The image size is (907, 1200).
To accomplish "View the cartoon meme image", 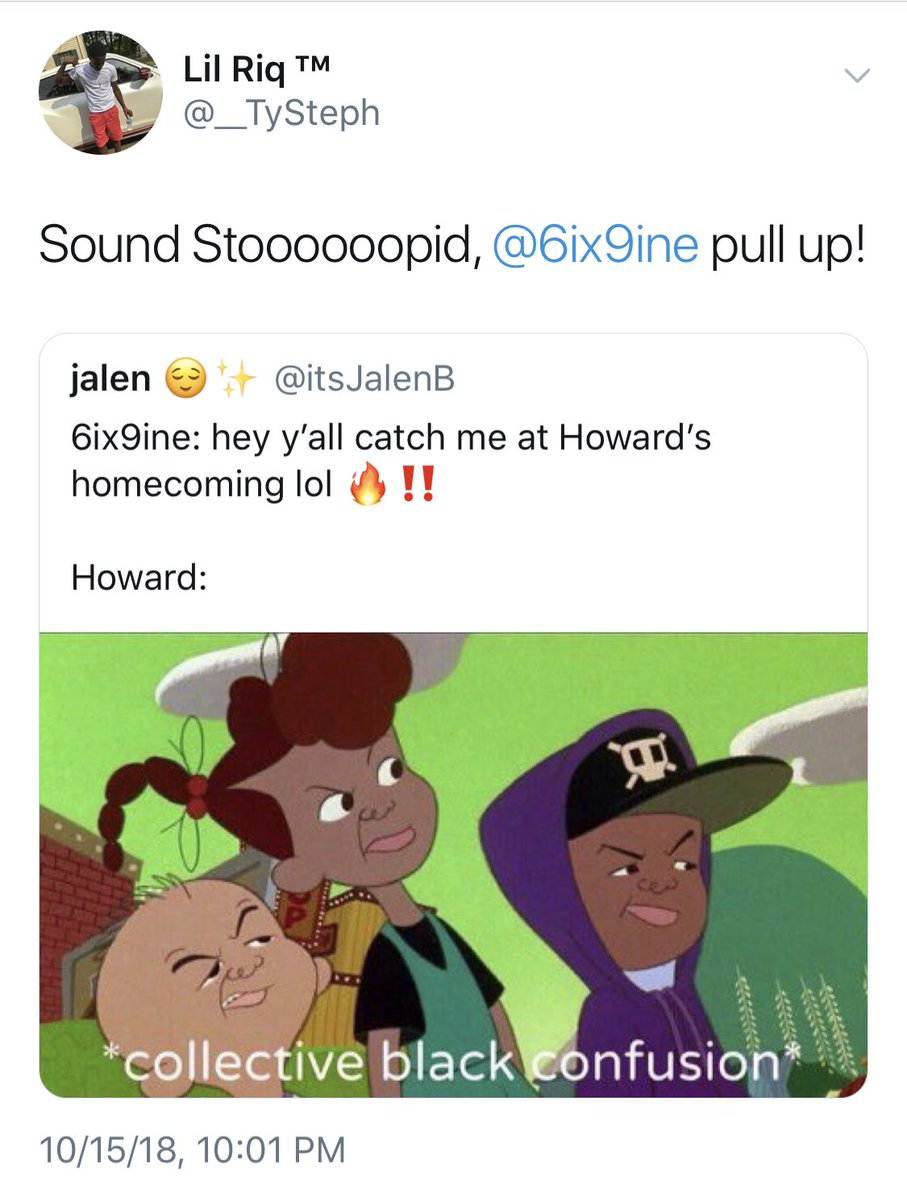I will click(453, 864).
